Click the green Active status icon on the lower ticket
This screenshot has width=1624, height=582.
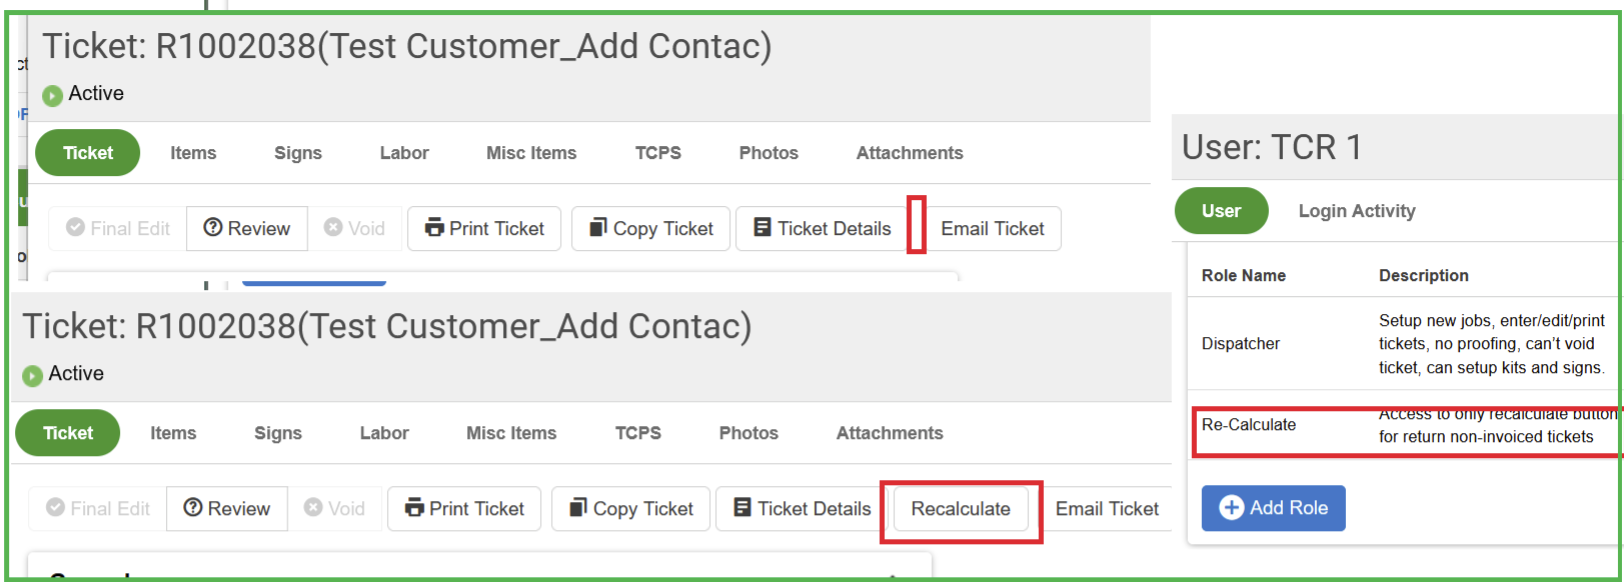(32, 375)
